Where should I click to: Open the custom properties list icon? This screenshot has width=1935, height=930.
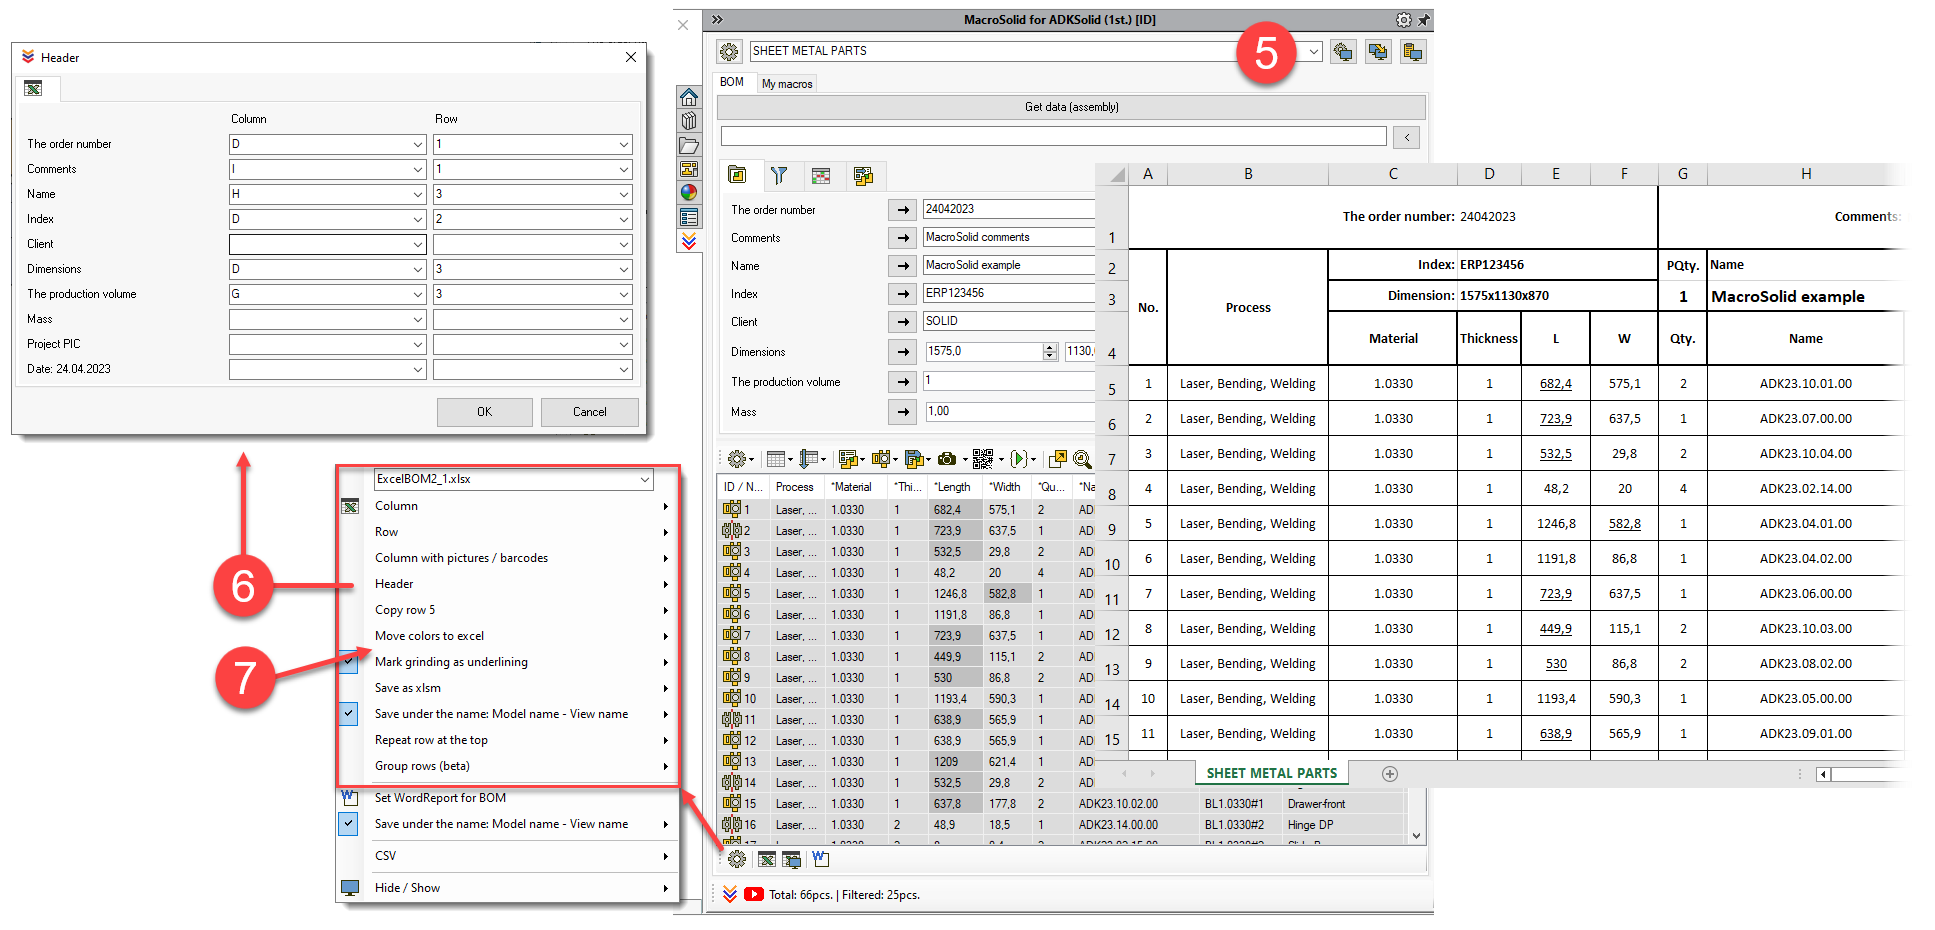[689, 217]
